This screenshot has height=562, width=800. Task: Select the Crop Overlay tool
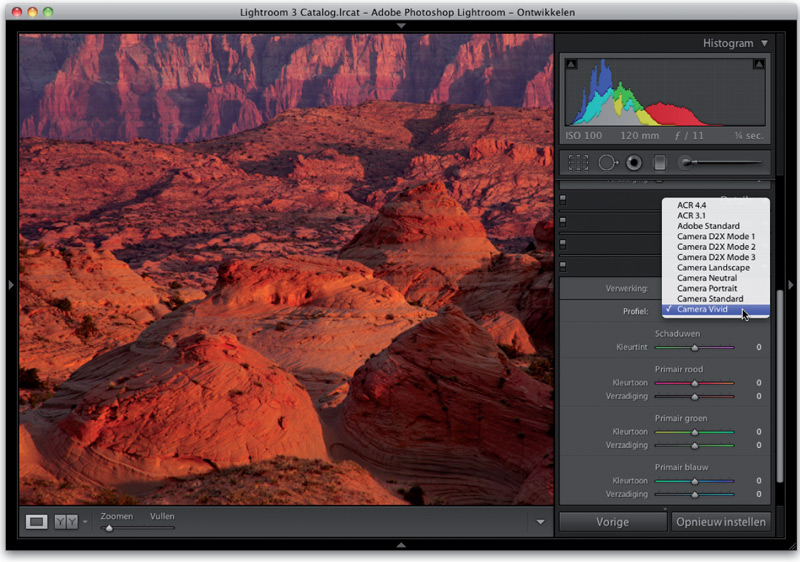pos(578,163)
